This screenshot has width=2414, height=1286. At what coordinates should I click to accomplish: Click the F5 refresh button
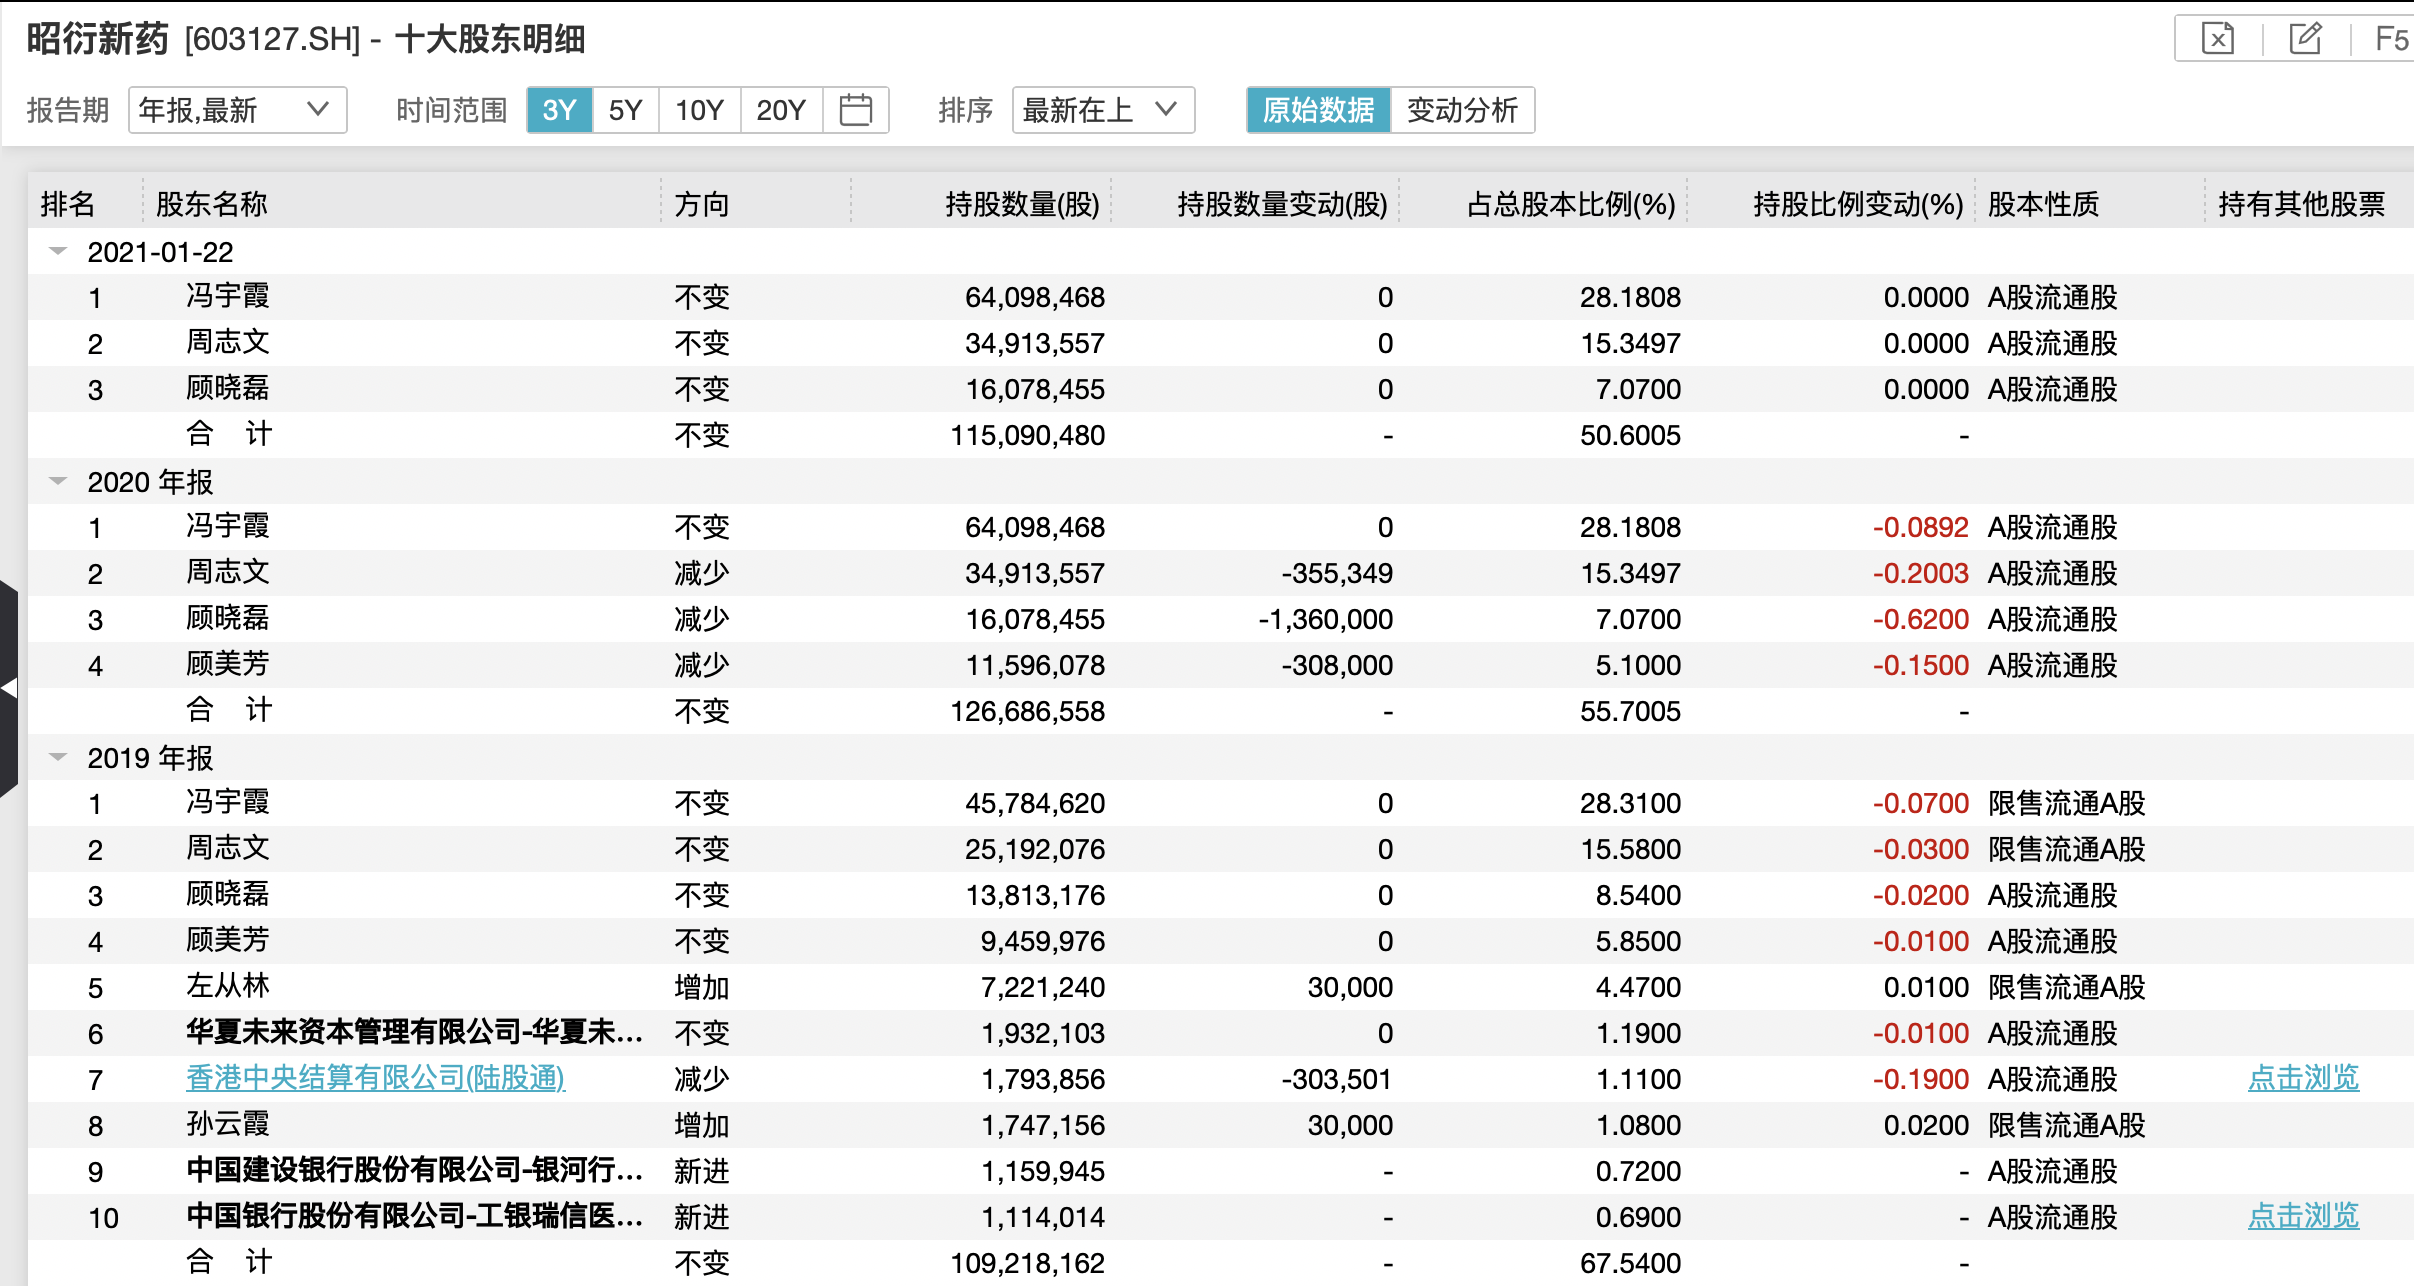2391,39
